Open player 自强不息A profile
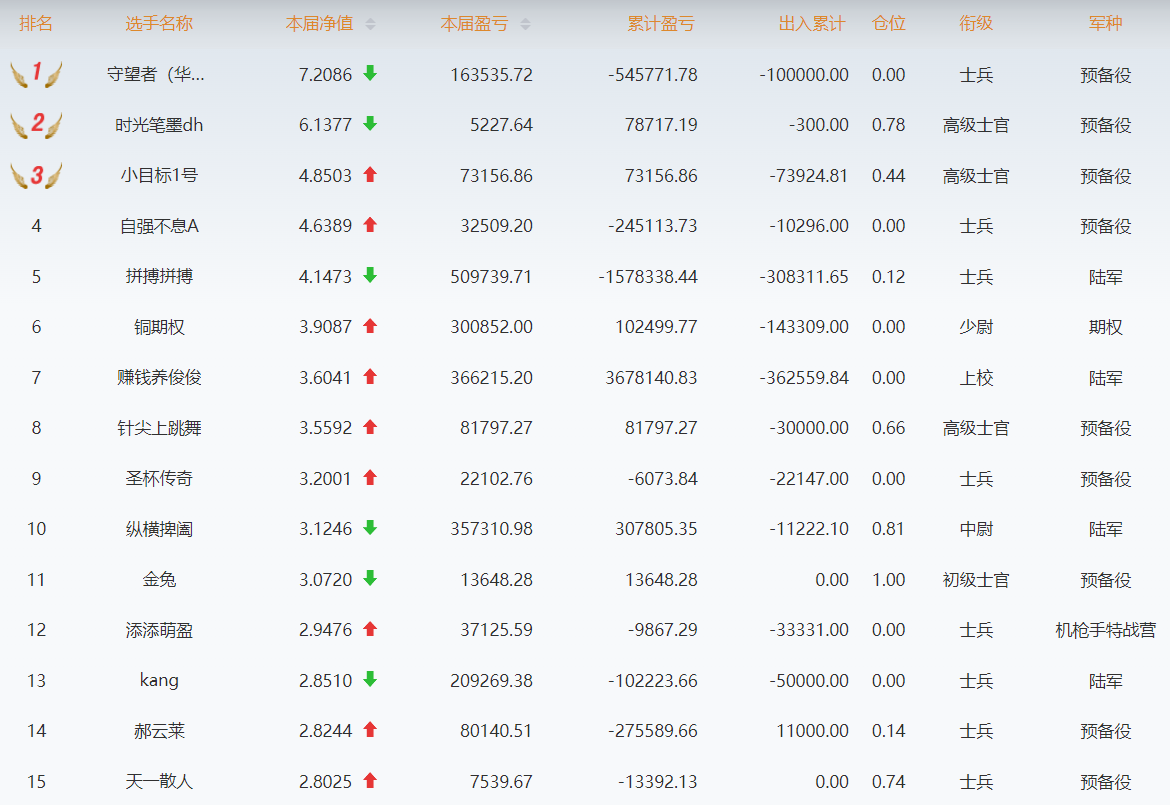This screenshot has width=1170, height=805. coord(159,226)
